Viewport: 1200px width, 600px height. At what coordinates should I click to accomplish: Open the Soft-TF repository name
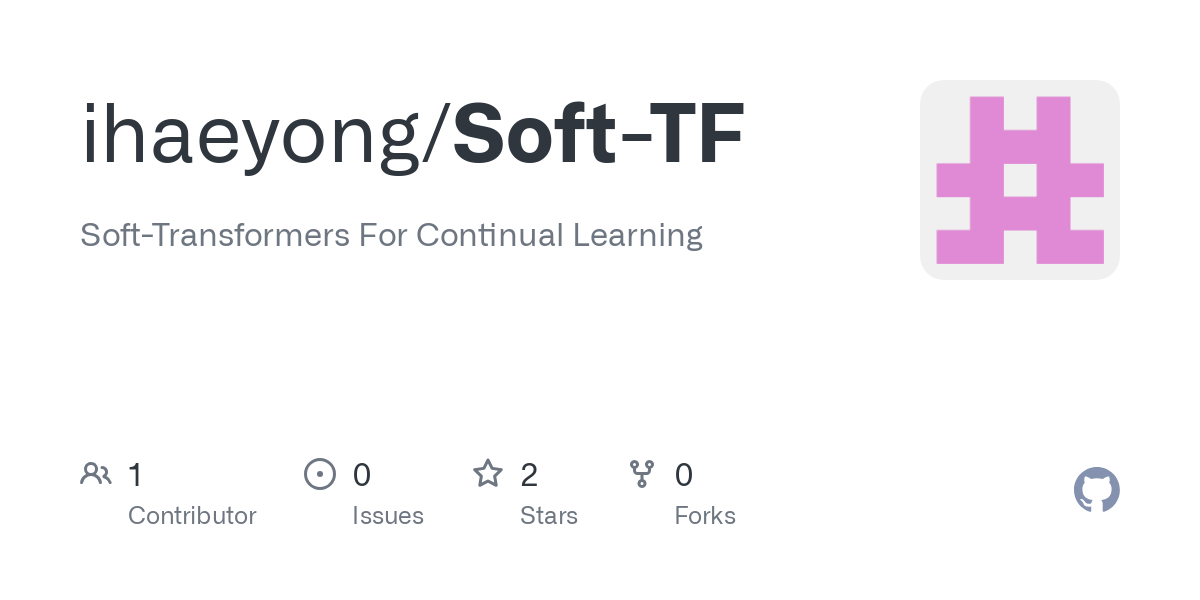pyautogui.click(x=598, y=135)
